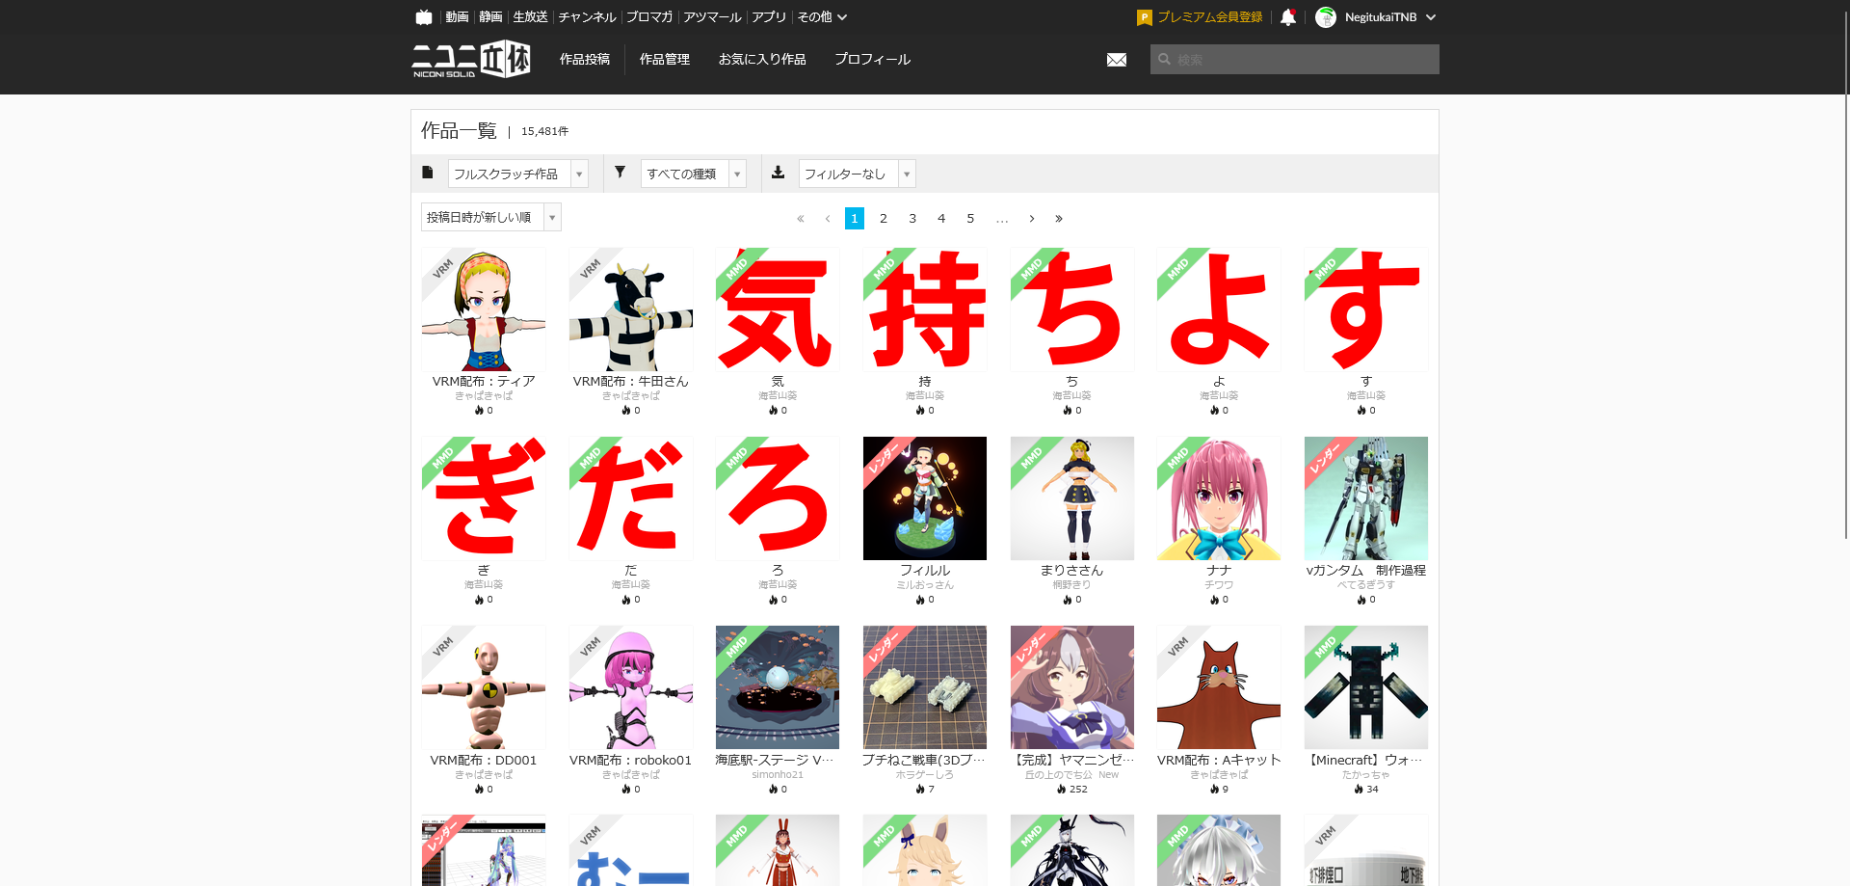Screen dimensions: 1850x886
Task: Click the search magnifier icon
Action: (x=1164, y=60)
